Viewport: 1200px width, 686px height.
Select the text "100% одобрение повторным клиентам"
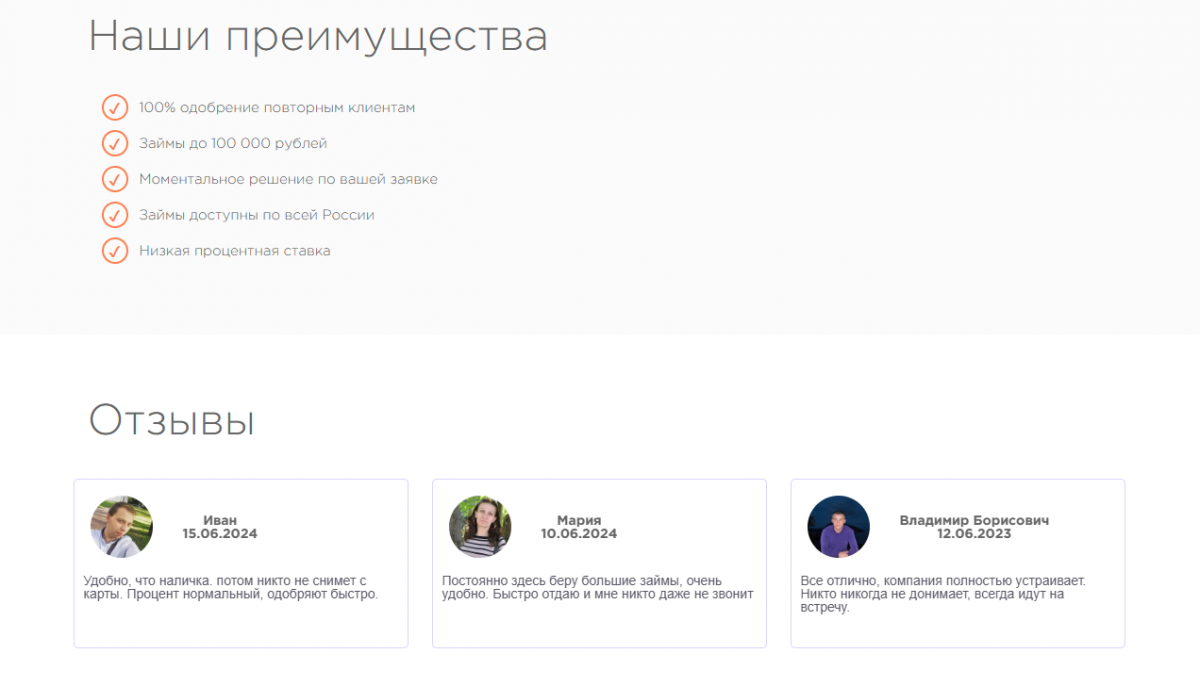click(276, 108)
